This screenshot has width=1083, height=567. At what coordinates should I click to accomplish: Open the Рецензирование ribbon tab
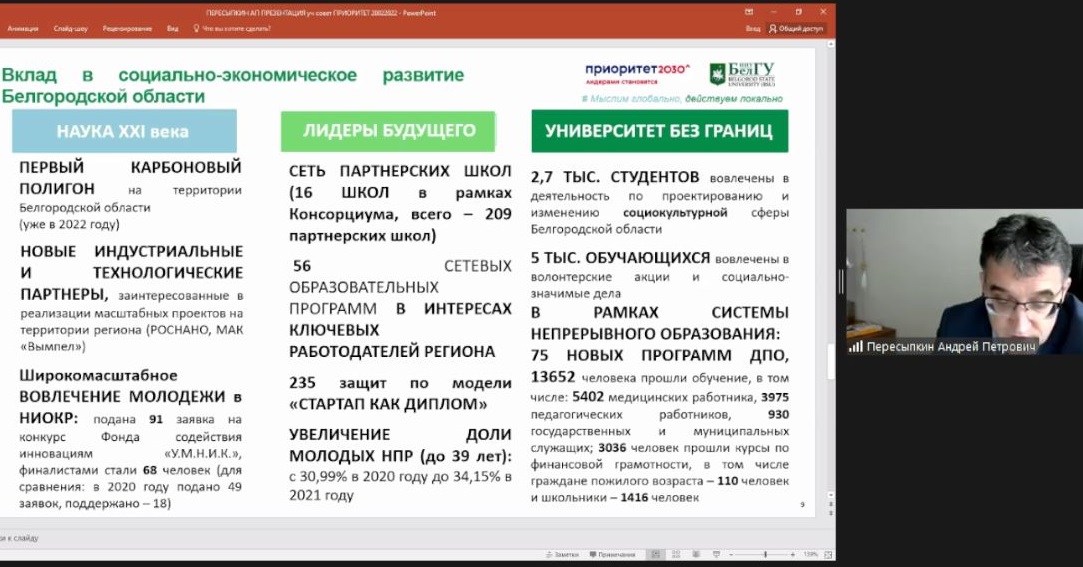tap(127, 29)
